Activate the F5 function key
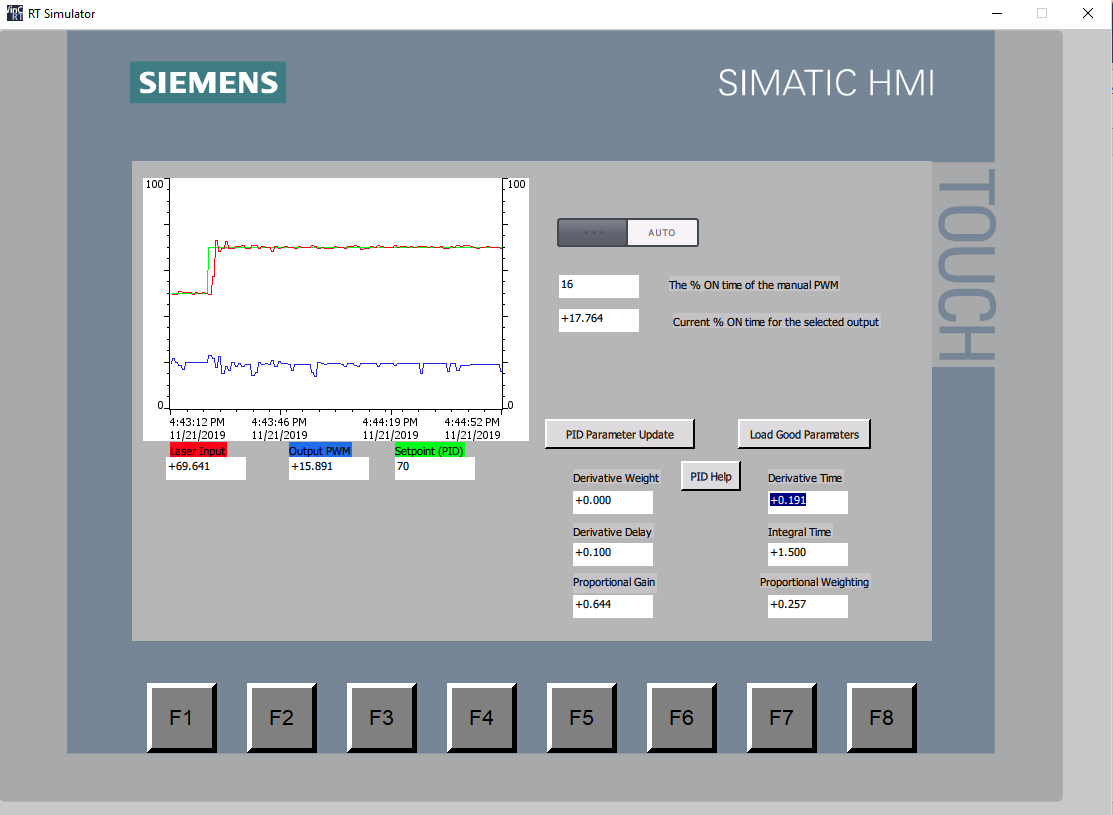The image size is (1113, 815). pyautogui.click(x=582, y=717)
